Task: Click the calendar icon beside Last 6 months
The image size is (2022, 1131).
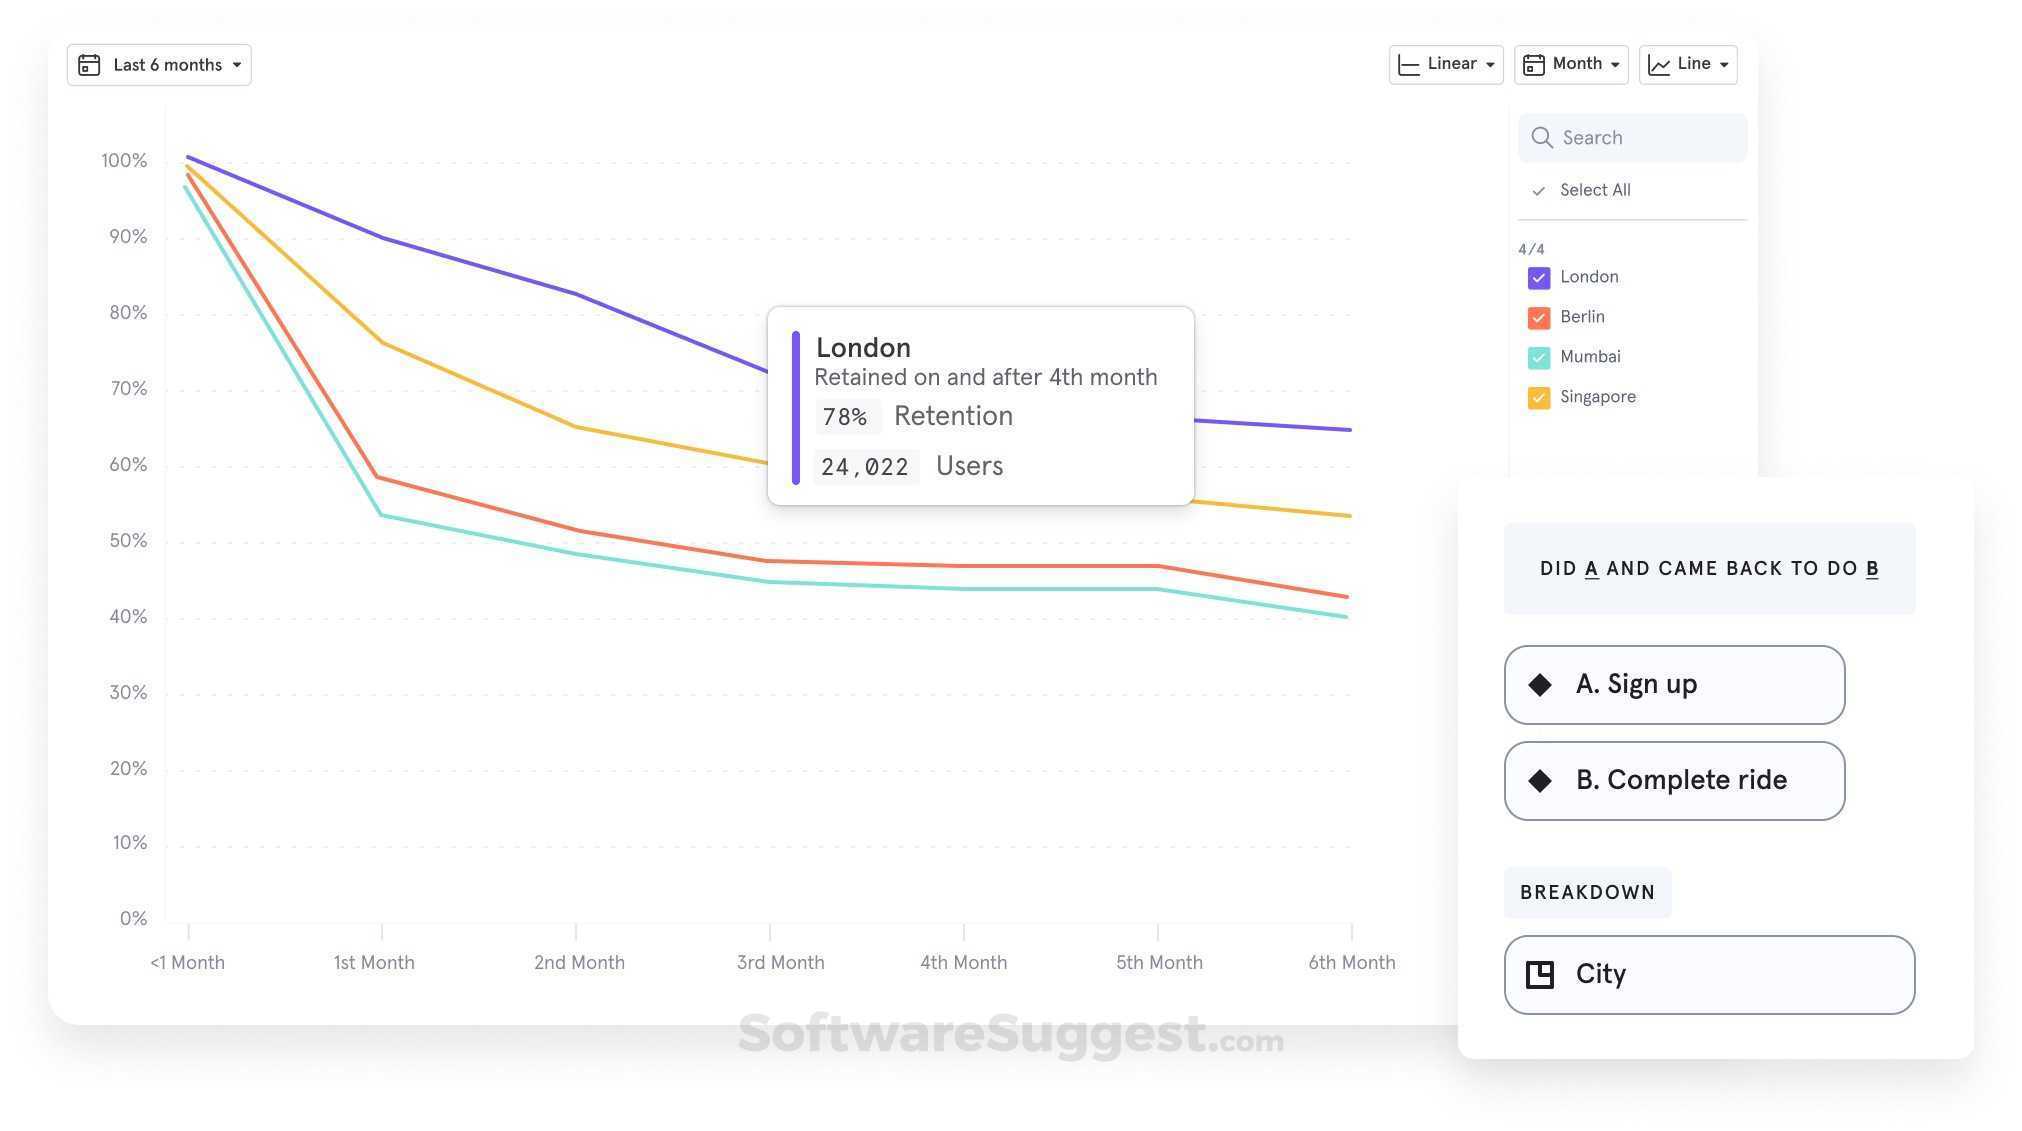Action: [x=89, y=64]
